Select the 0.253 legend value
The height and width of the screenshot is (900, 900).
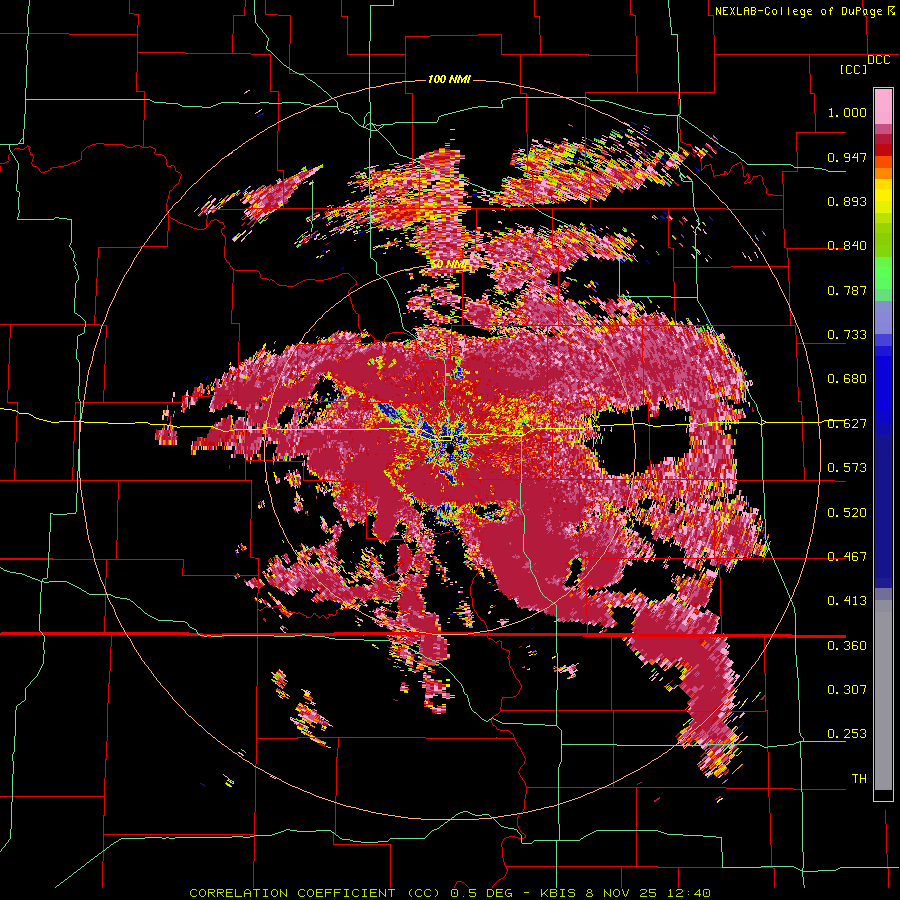click(x=847, y=734)
